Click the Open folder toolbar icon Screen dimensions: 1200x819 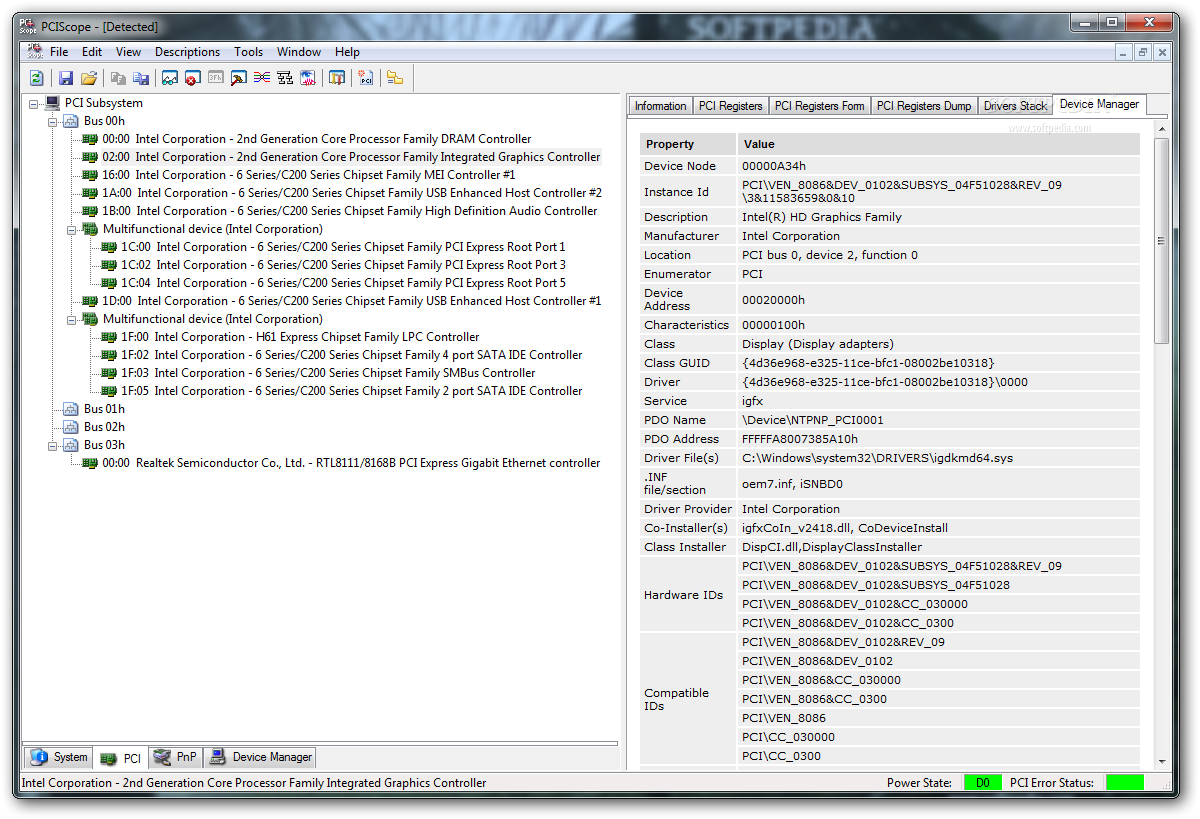pyautogui.click(x=89, y=78)
